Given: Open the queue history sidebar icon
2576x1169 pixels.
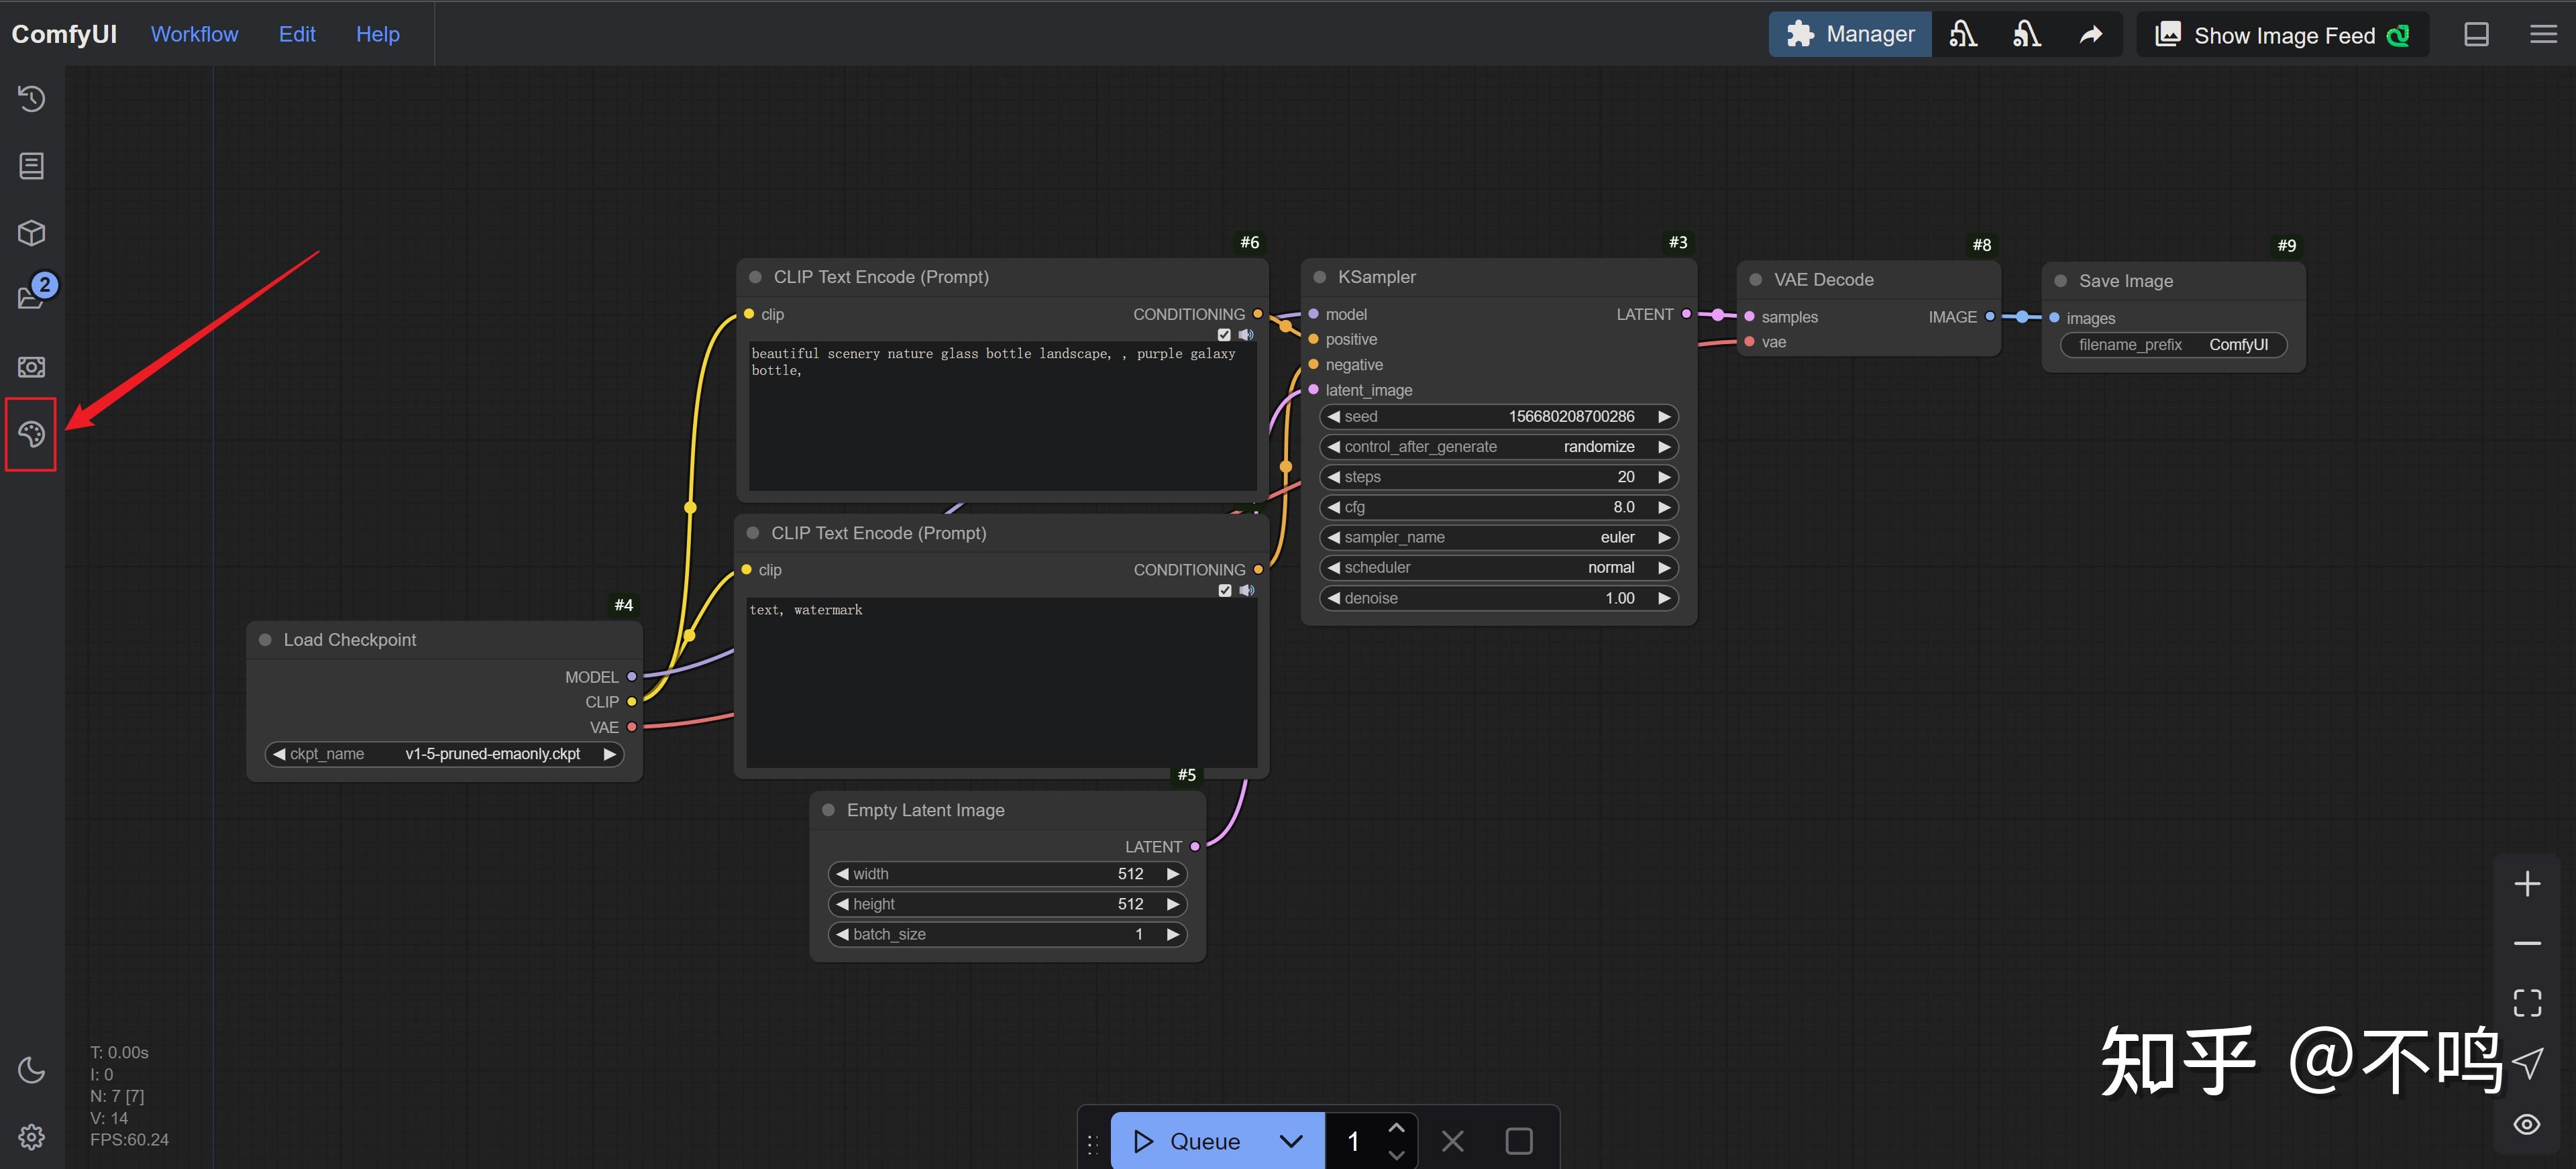Looking at the screenshot, I should click(x=31, y=99).
